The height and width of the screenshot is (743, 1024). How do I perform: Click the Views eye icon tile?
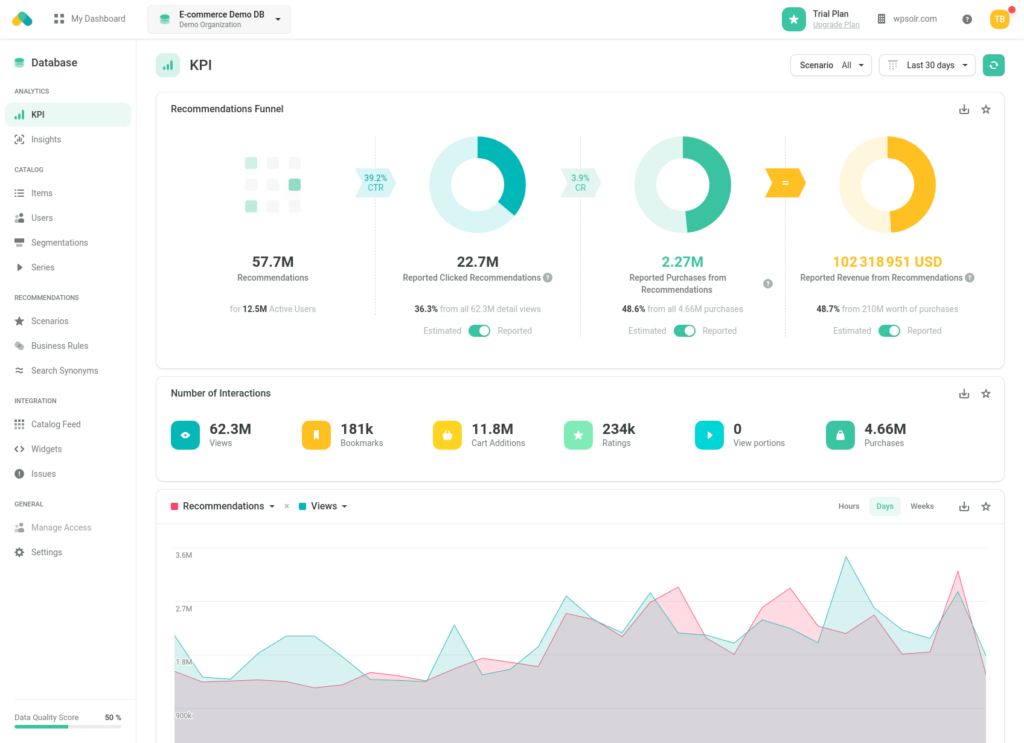pyautogui.click(x=185, y=435)
